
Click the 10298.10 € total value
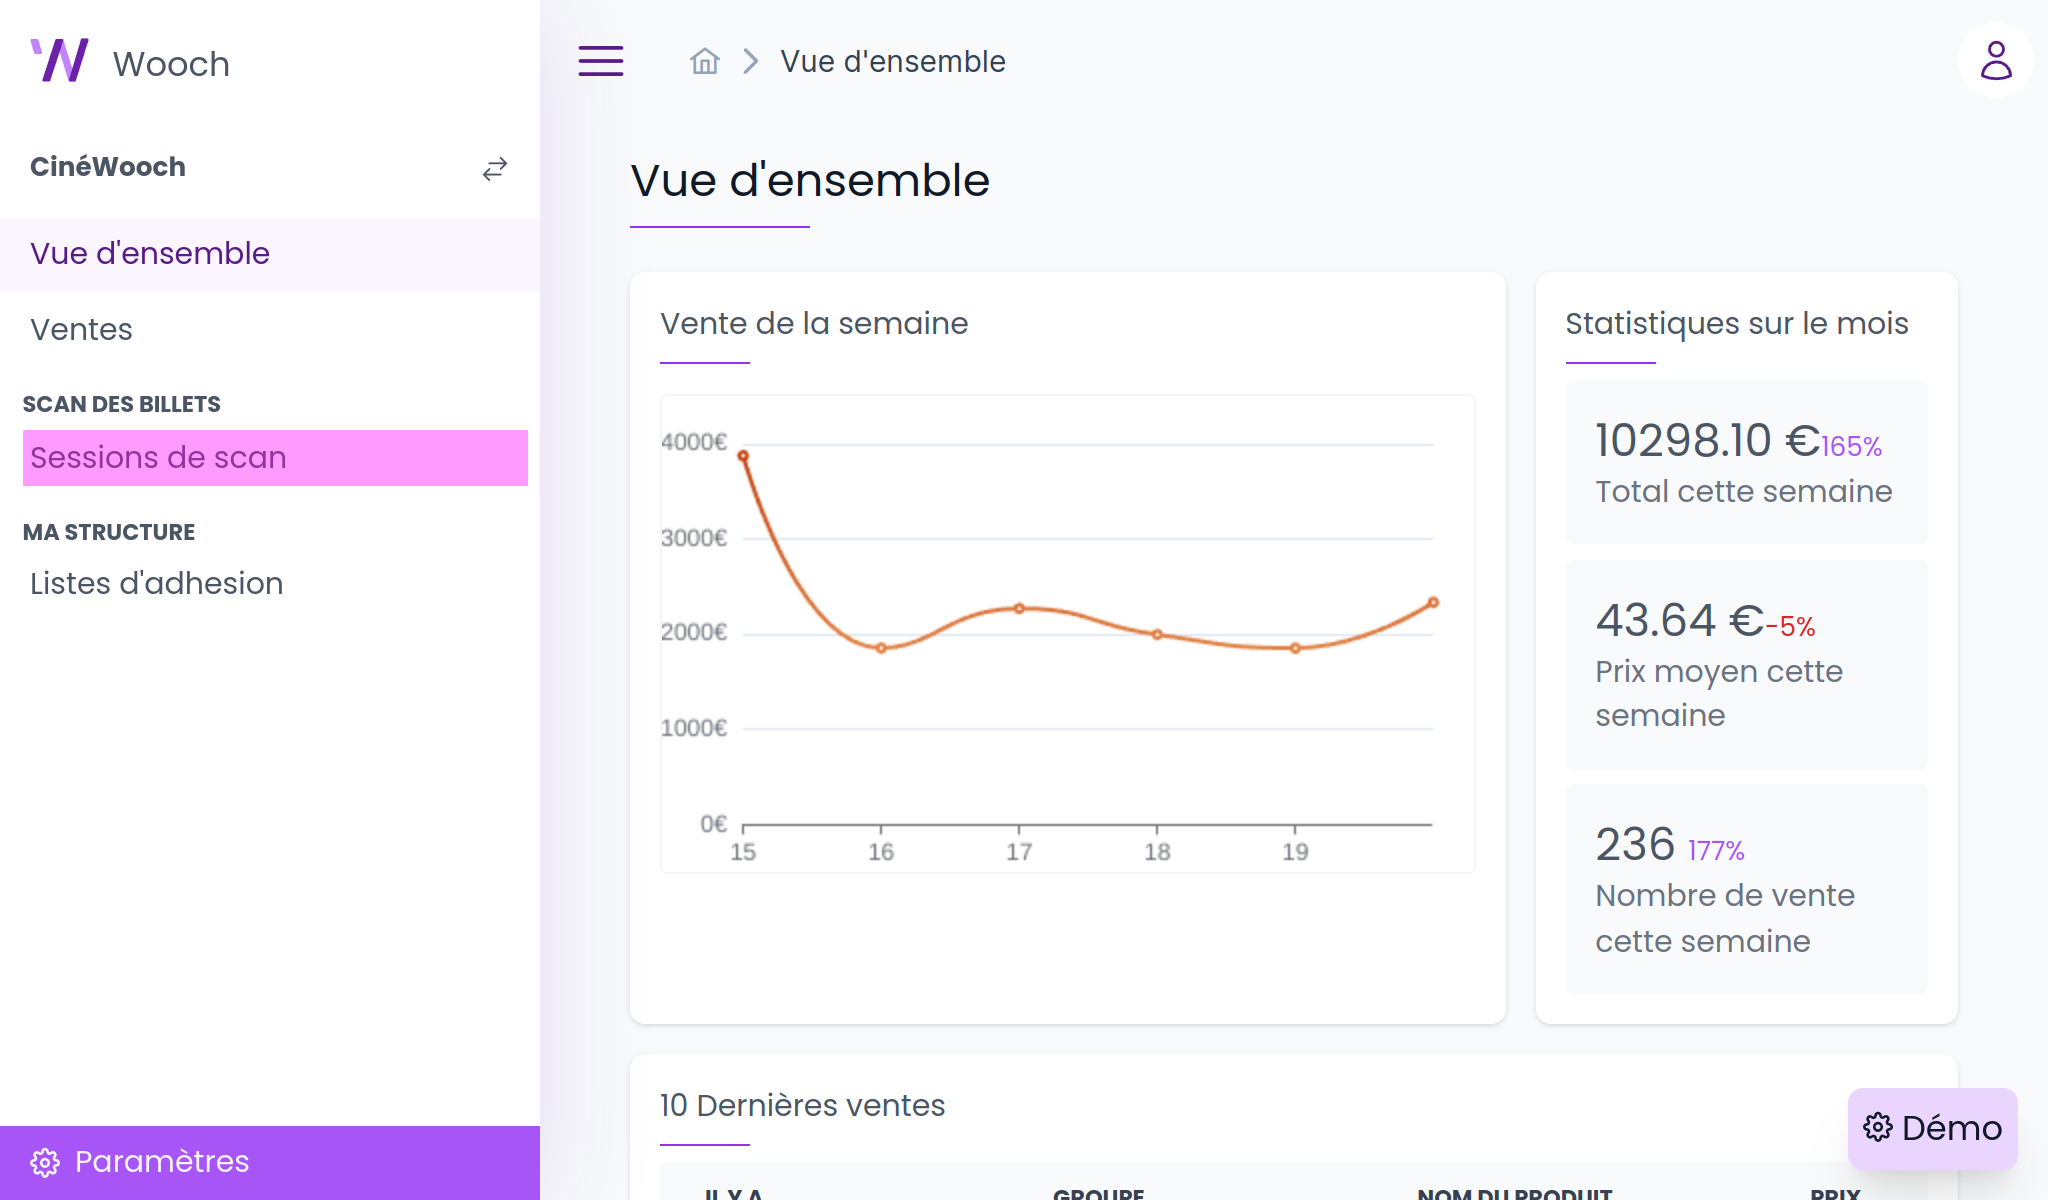(1707, 441)
